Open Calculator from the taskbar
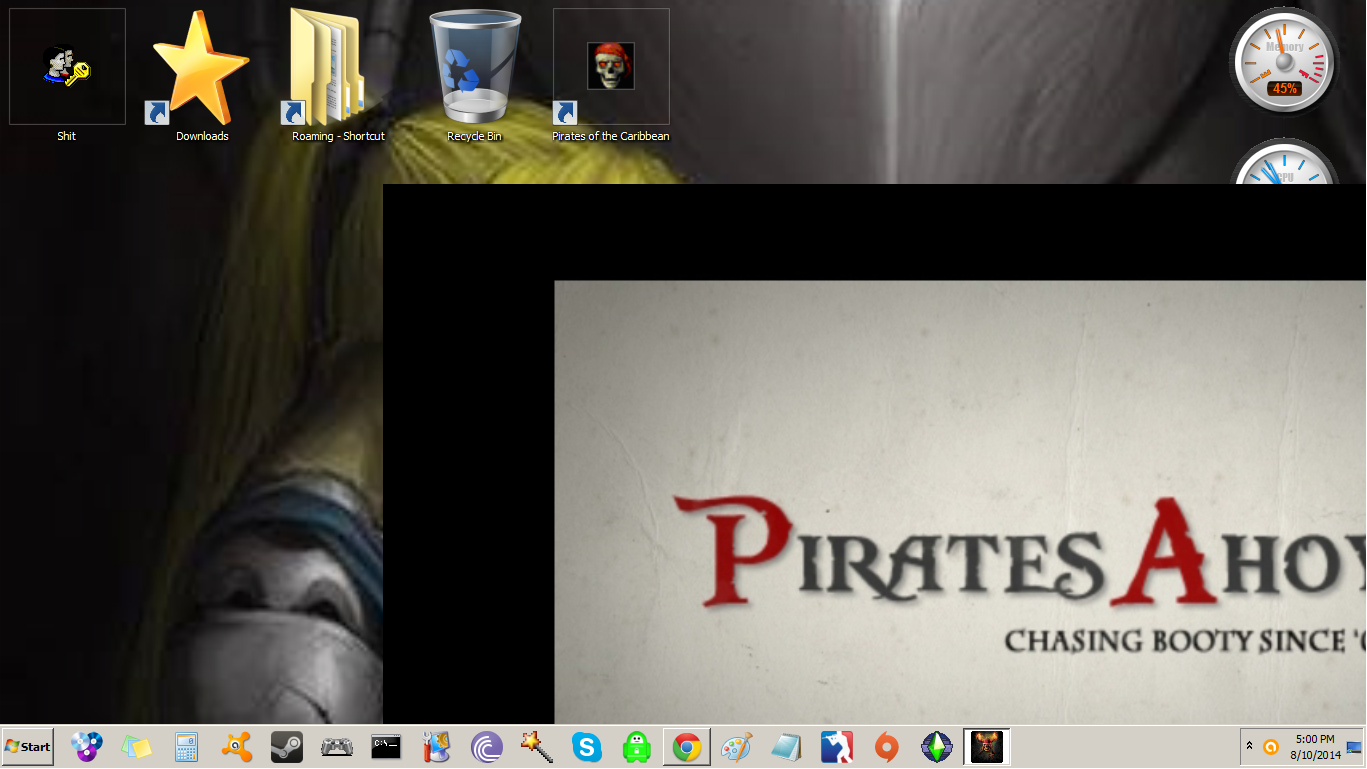 tap(186, 747)
